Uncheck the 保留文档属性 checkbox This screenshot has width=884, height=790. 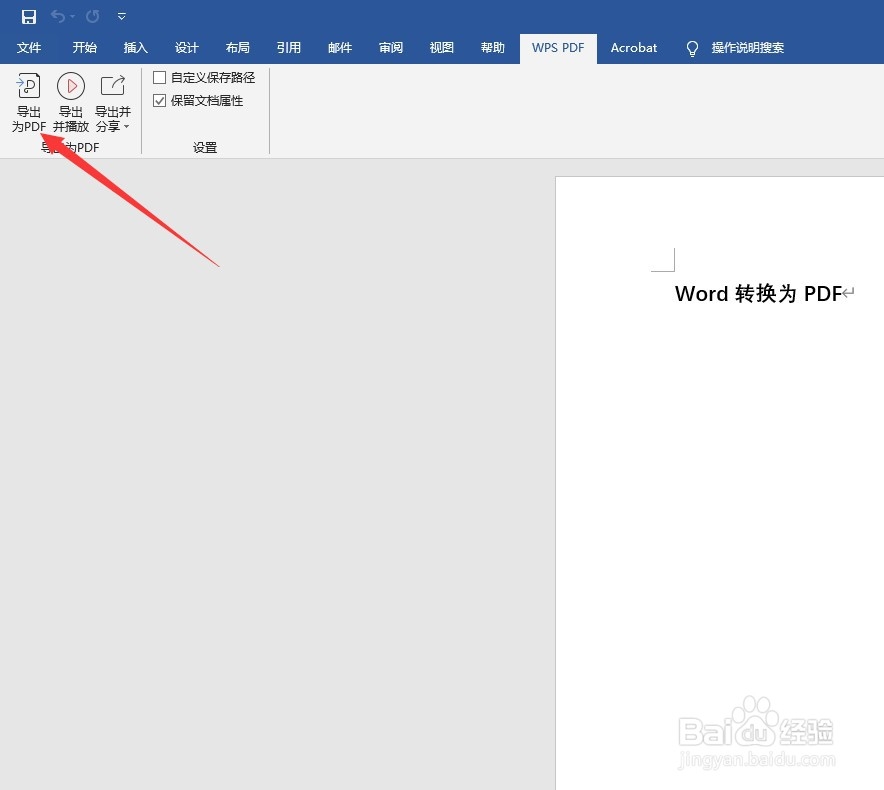click(159, 100)
